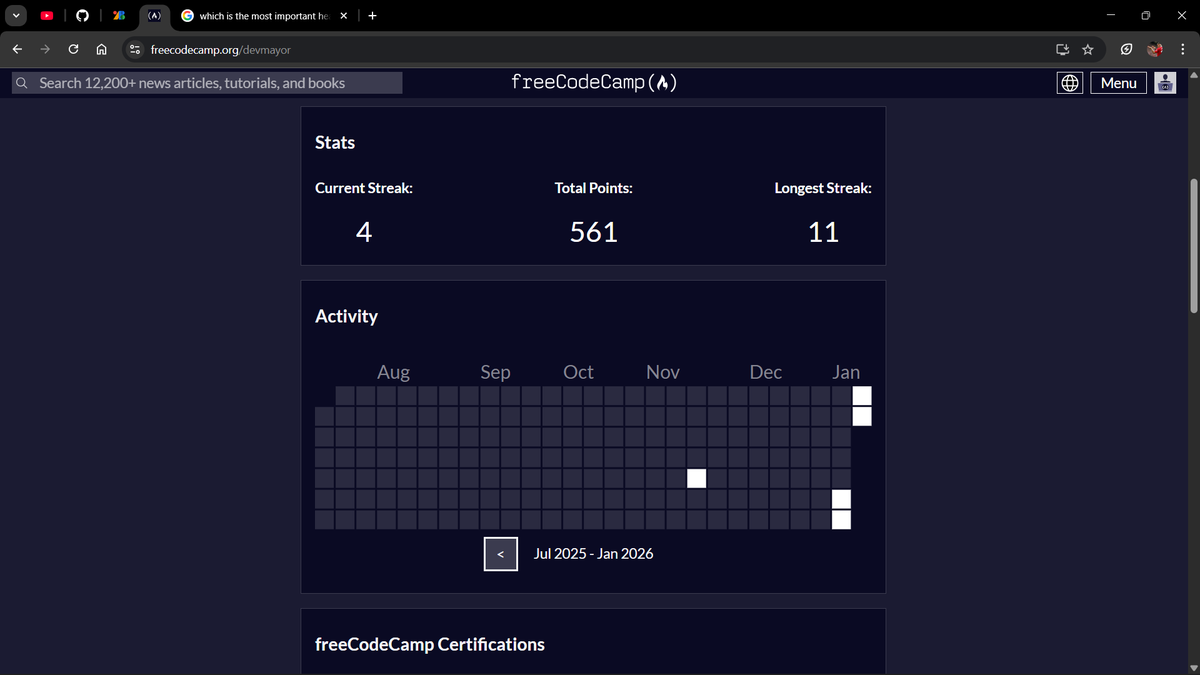The height and width of the screenshot is (675, 1200).
Task: Switch to the colorful ZB pinned tab
Action: point(118,16)
